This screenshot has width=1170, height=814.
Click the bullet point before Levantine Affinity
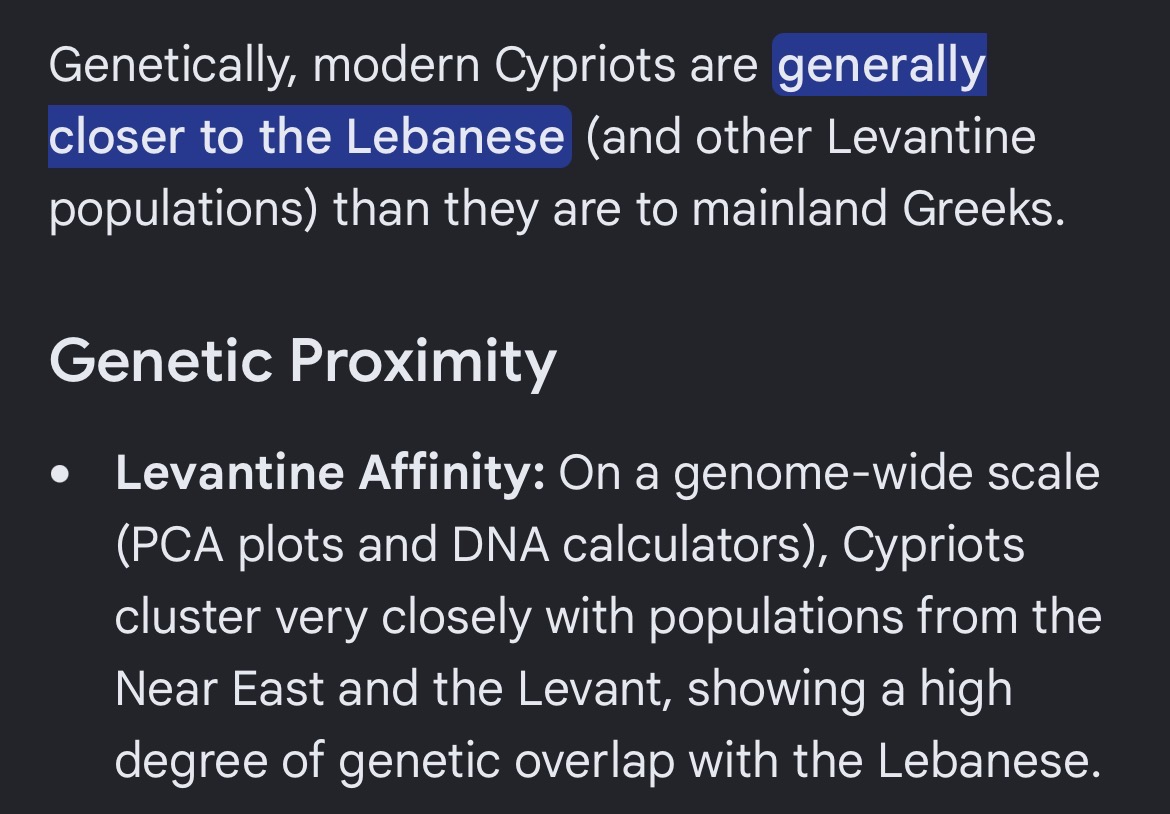[x=60, y=475]
